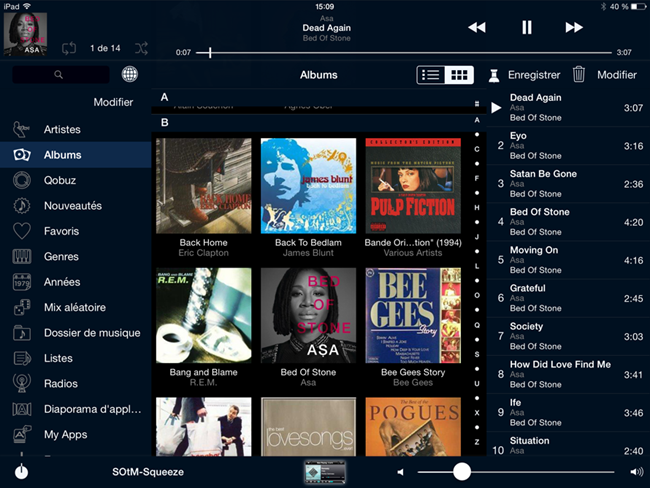Click the volume slider knob
650x488 pixels.
[x=461, y=472]
